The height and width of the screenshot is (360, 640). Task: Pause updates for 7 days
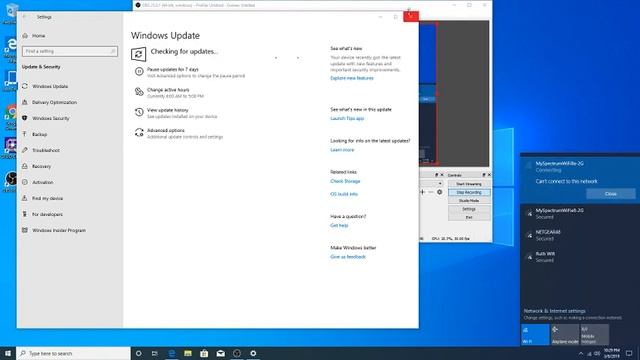[x=173, y=69]
